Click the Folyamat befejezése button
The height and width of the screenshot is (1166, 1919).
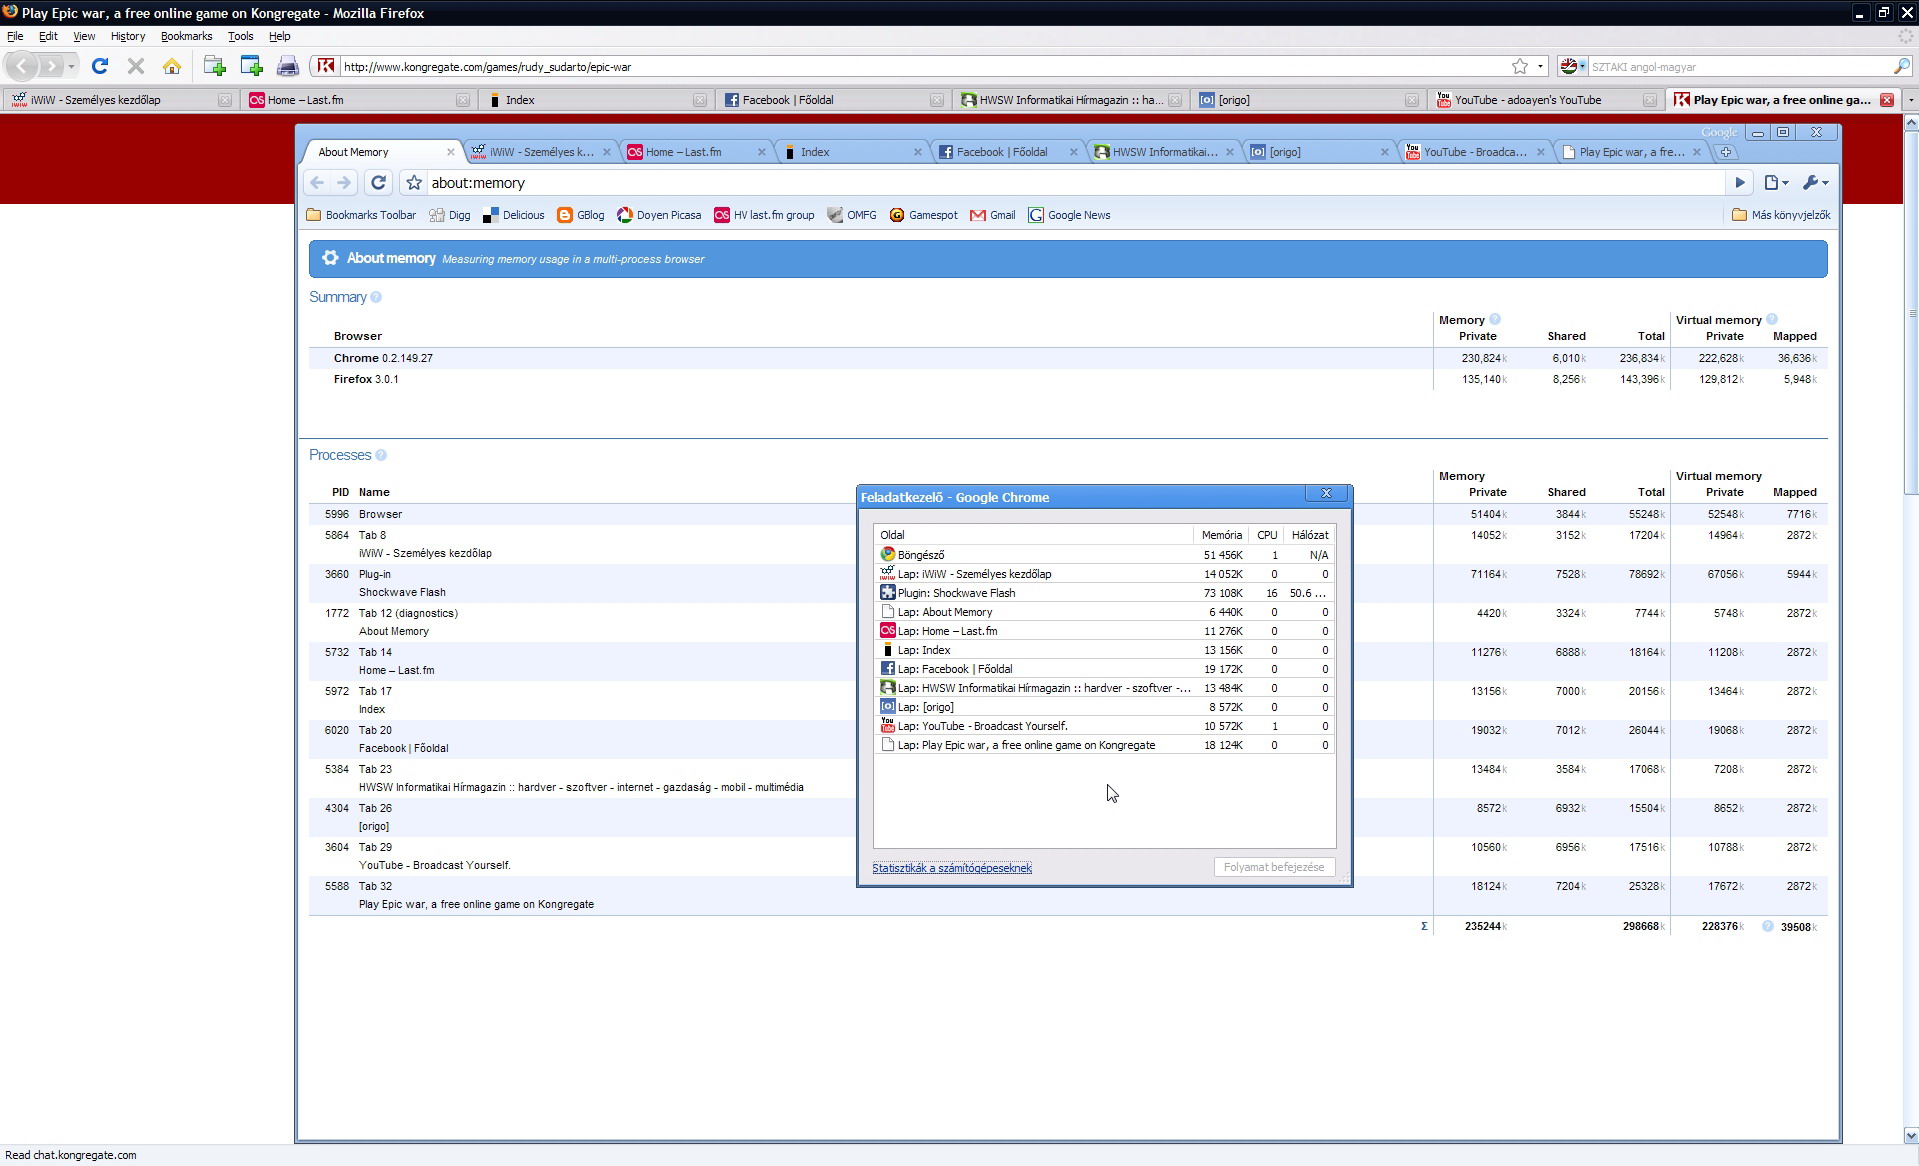1274,867
